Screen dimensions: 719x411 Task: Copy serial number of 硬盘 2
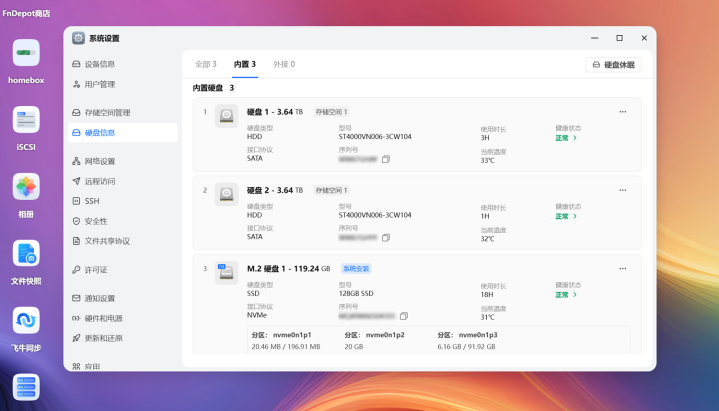tap(386, 238)
